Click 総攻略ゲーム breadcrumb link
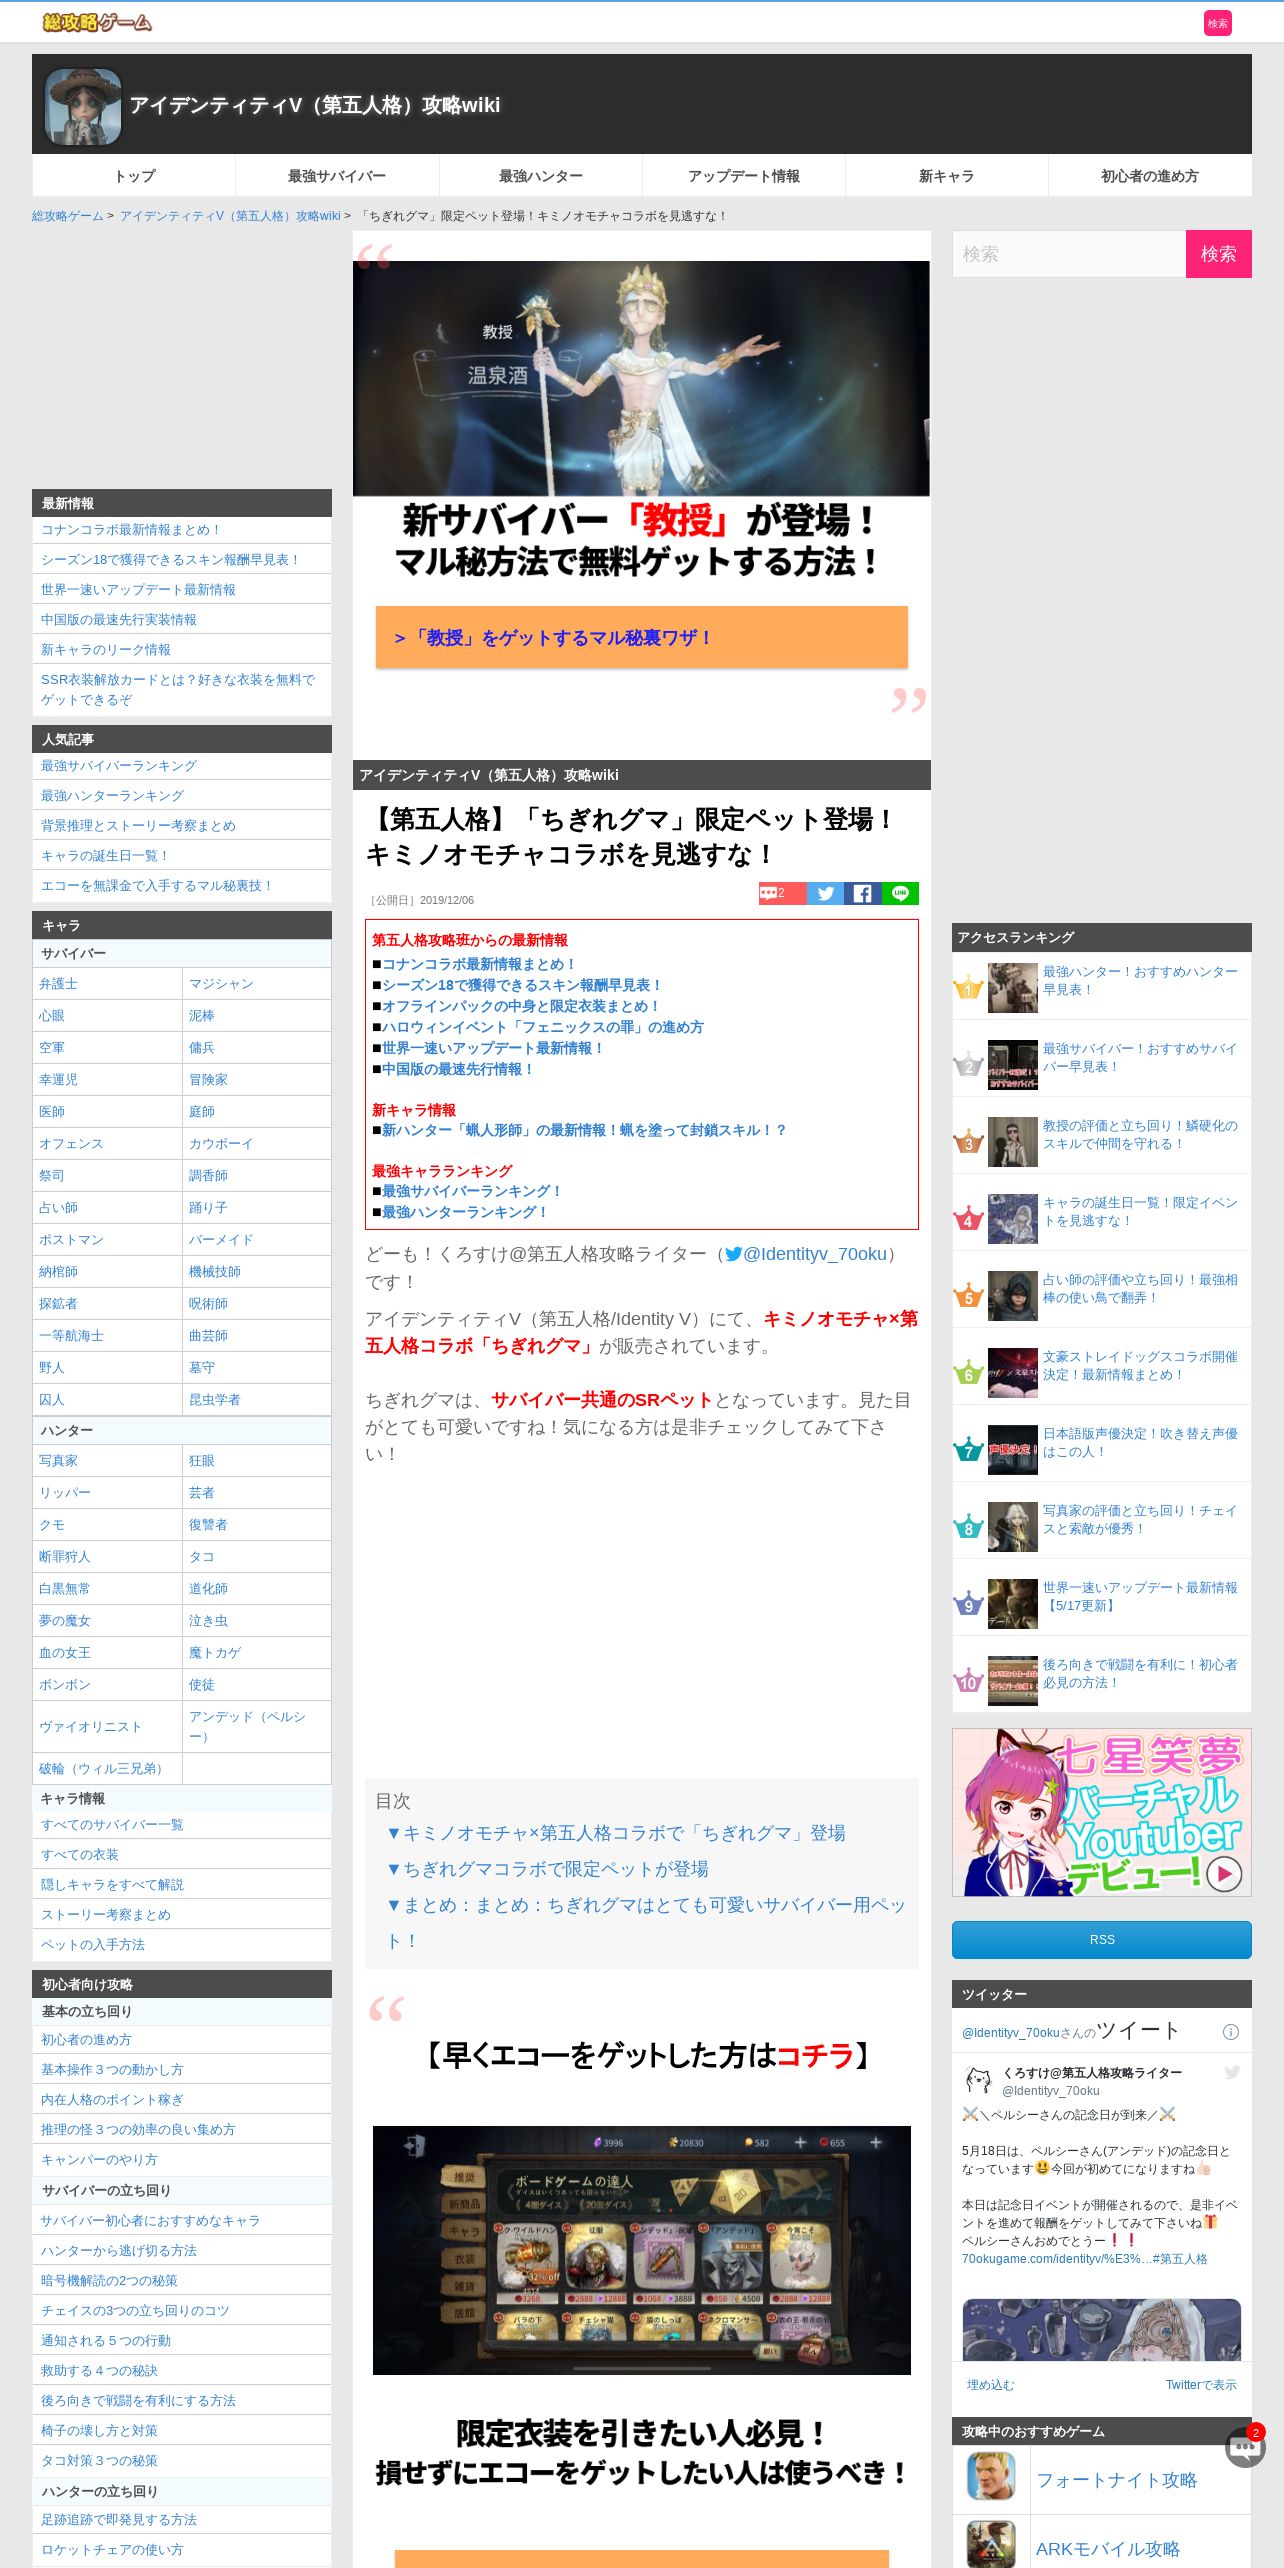This screenshot has width=1284, height=2568. [67, 216]
